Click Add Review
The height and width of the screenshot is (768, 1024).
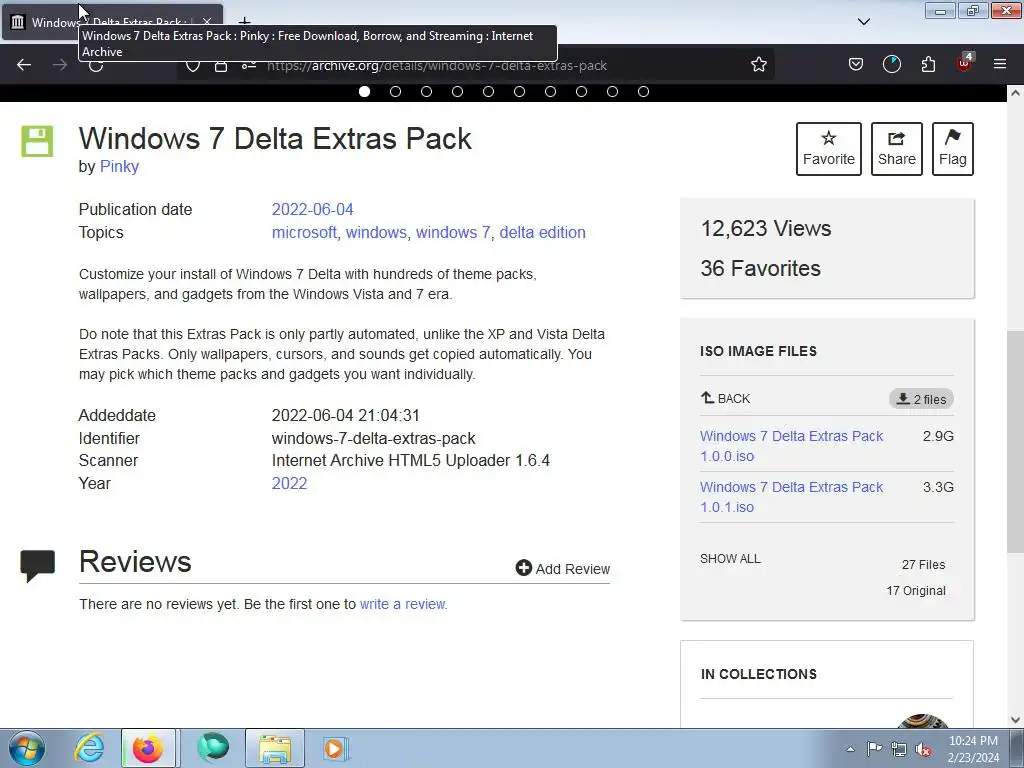562,568
